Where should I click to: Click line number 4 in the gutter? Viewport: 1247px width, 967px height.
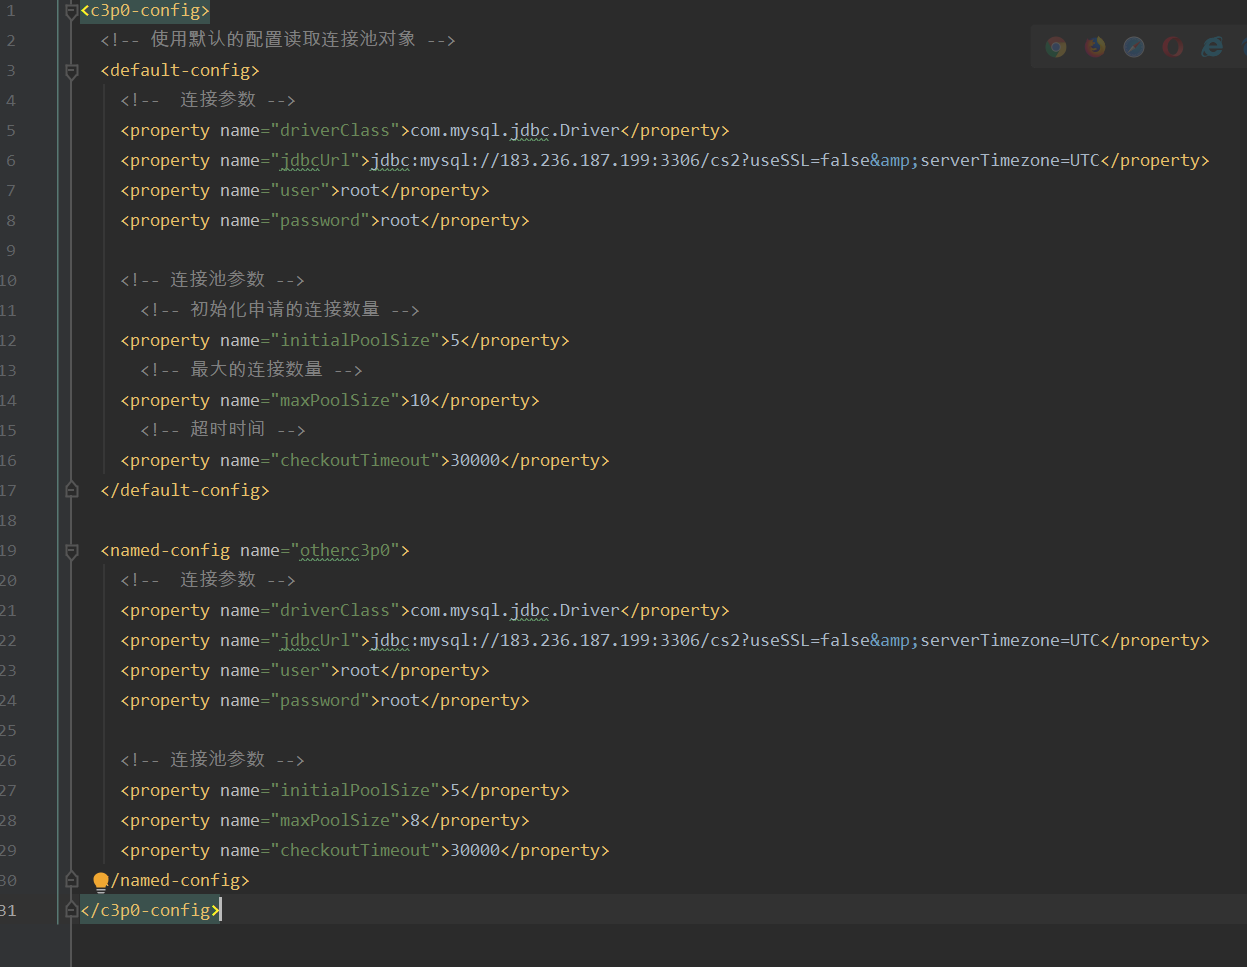click(x=11, y=100)
